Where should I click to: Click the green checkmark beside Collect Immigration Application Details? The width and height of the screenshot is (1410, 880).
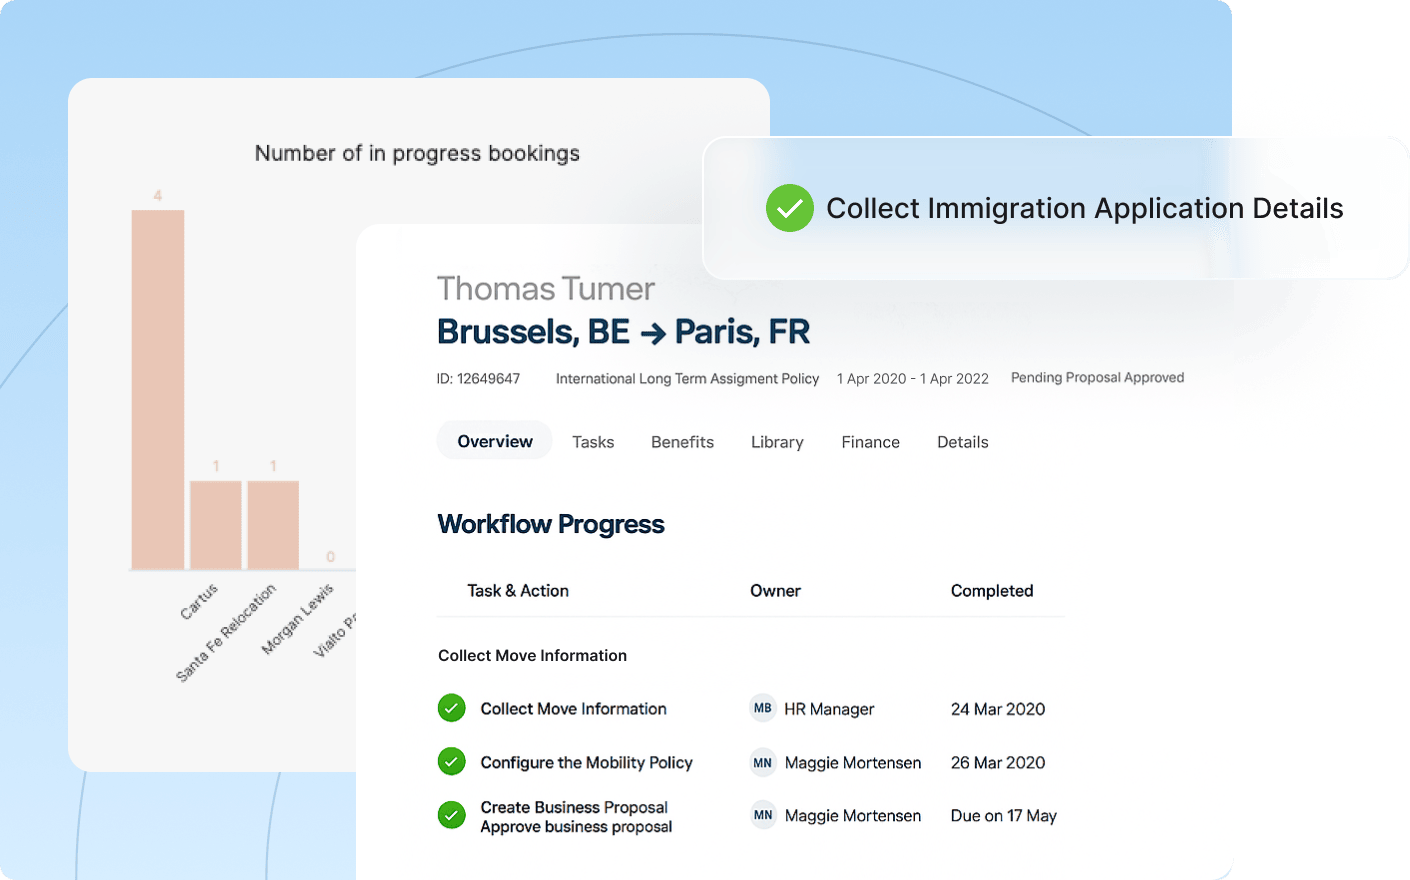tap(789, 208)
